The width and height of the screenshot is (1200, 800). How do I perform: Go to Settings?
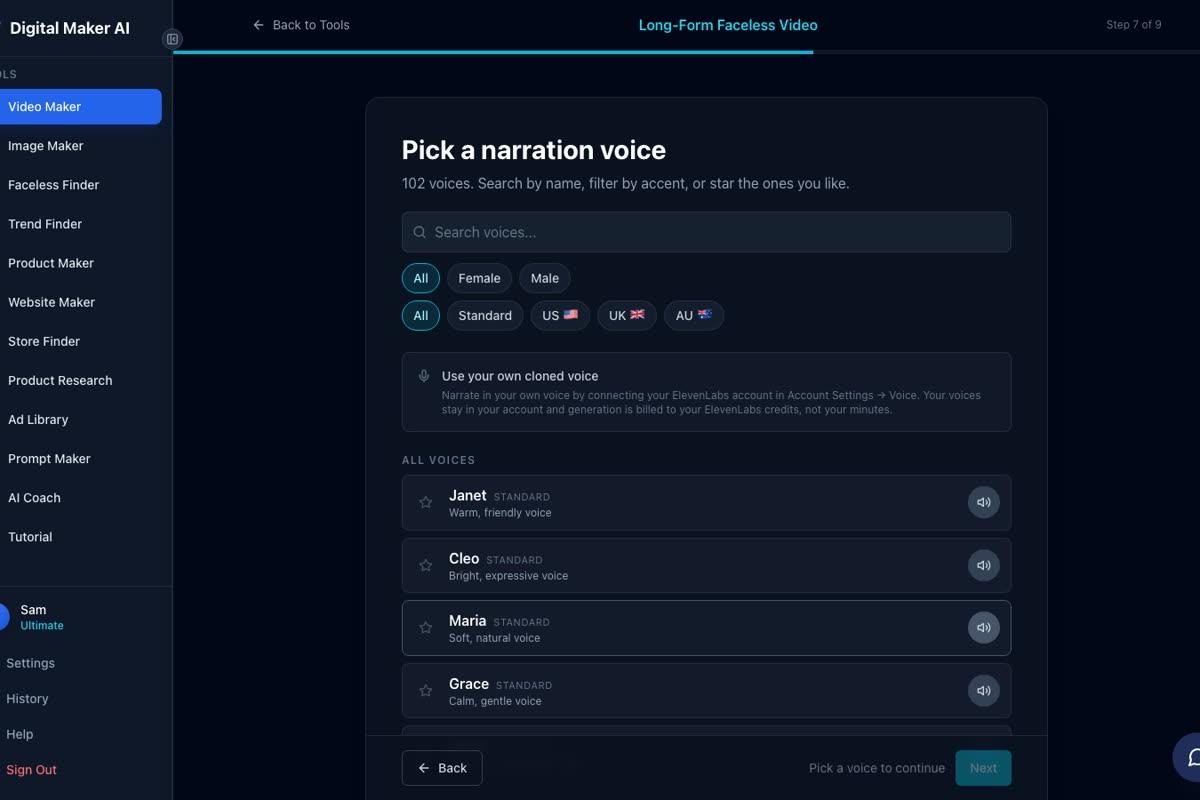(30, 663)
